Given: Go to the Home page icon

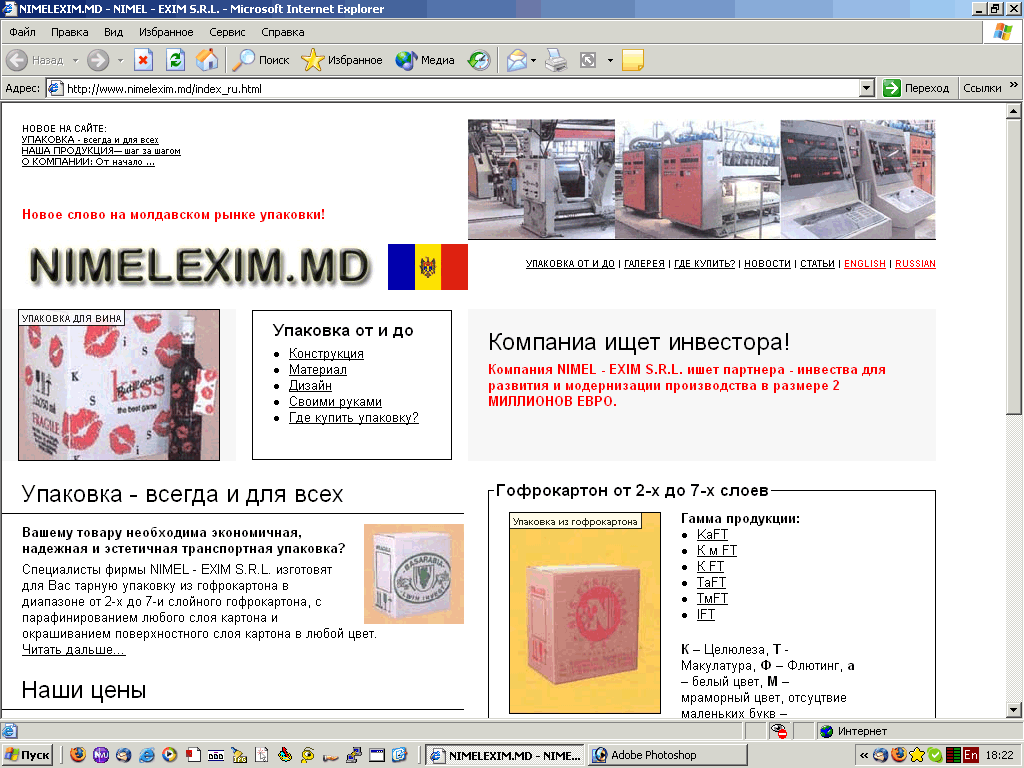Looking at the screenshot, I should pyautogui.click(x=207, y=60).
